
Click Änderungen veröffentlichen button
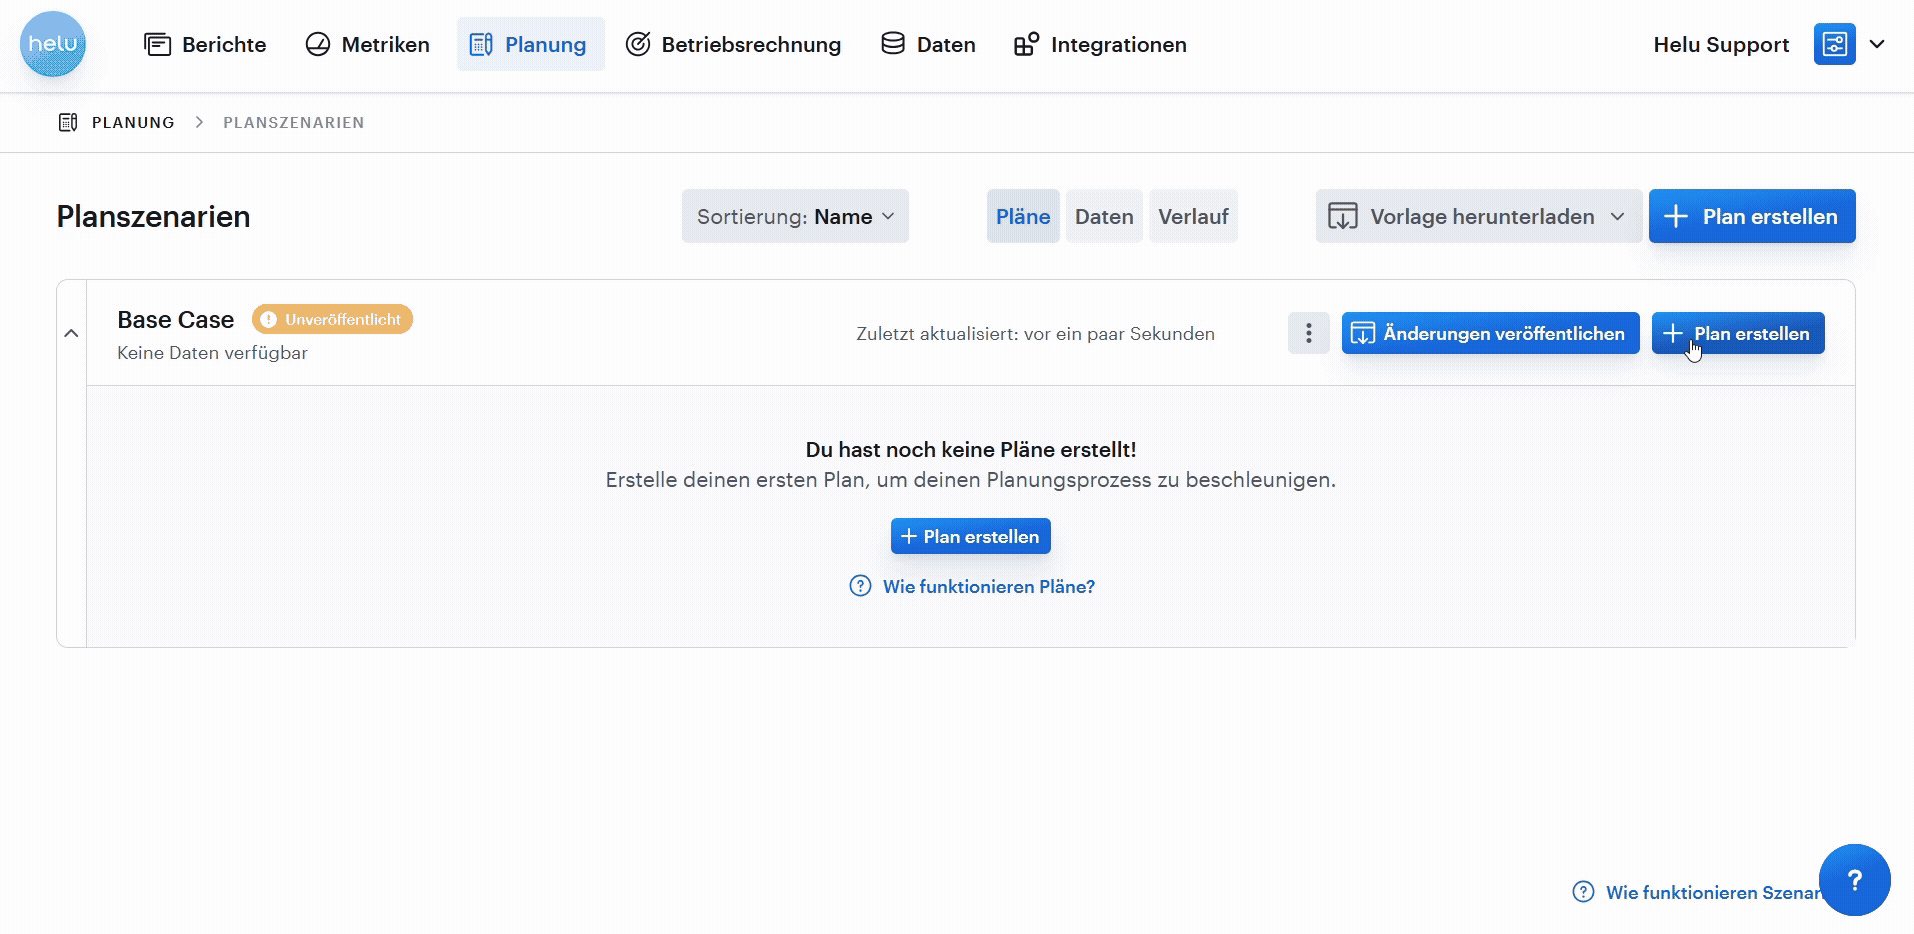(x=1490, y=333)
